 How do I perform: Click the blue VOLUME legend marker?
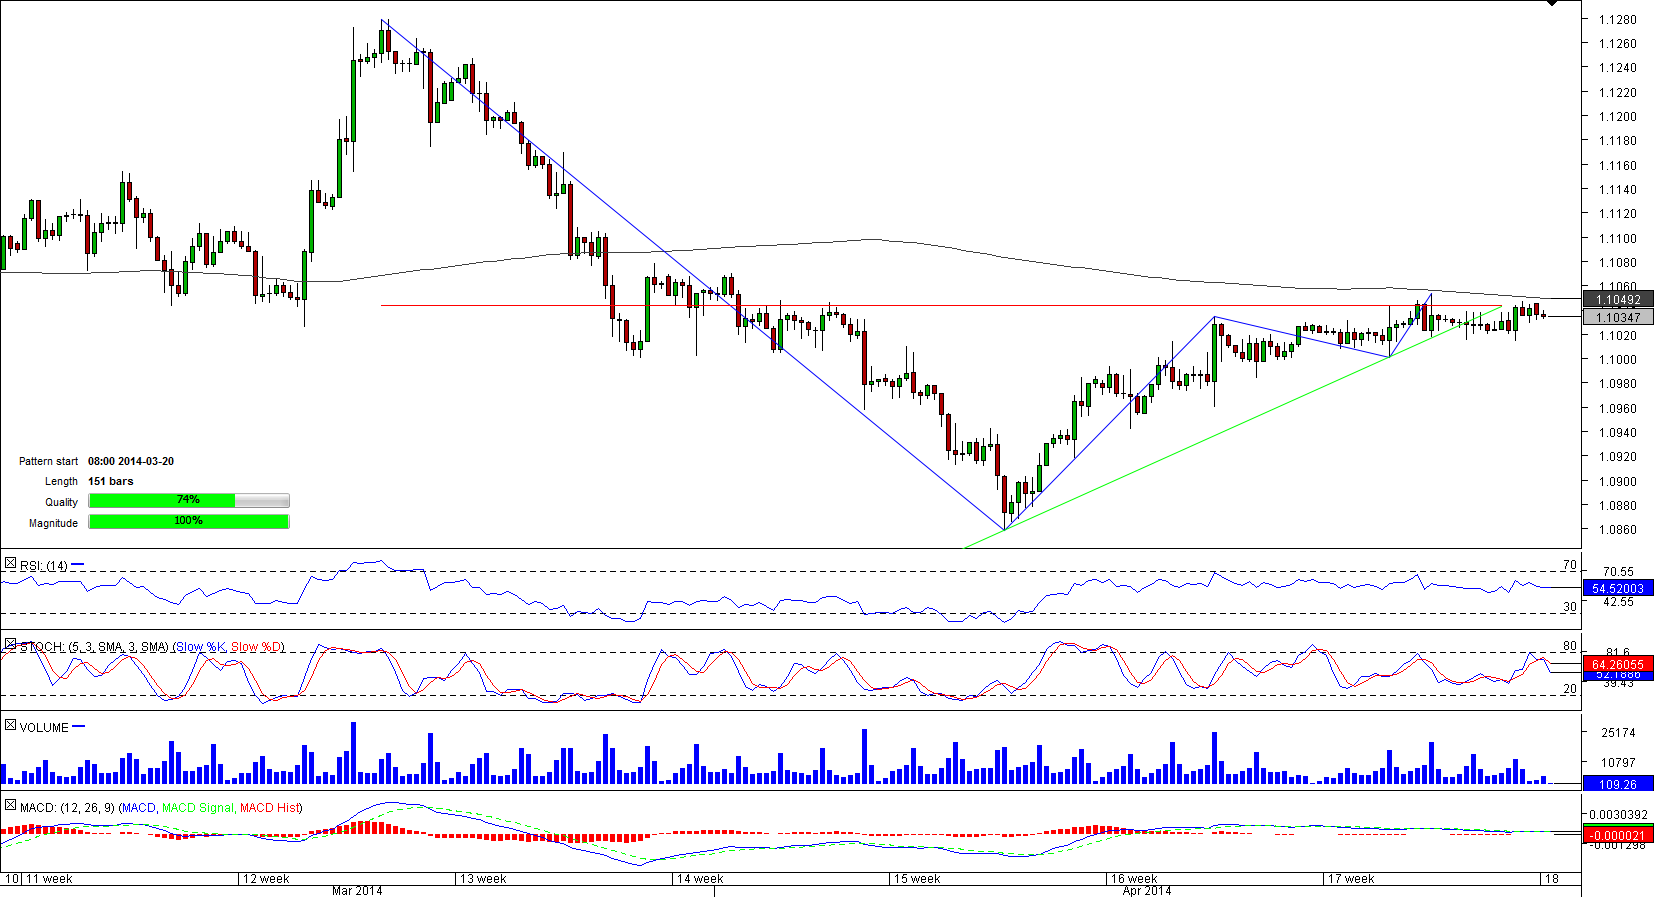pos(79,727)
